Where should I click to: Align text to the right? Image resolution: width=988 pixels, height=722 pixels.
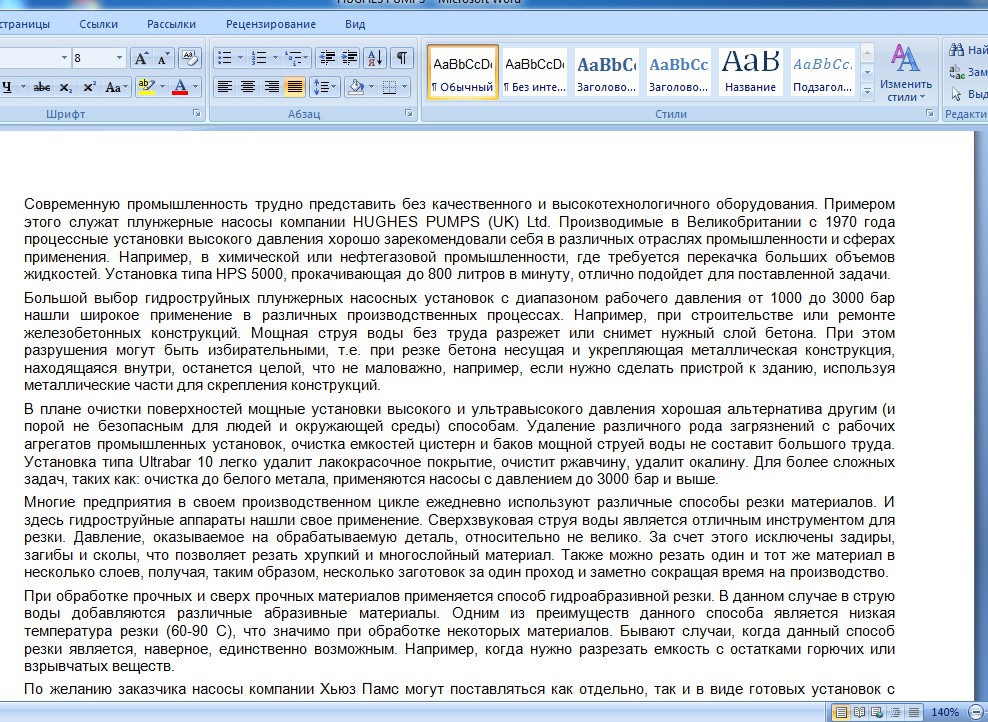tap(271, 87)
